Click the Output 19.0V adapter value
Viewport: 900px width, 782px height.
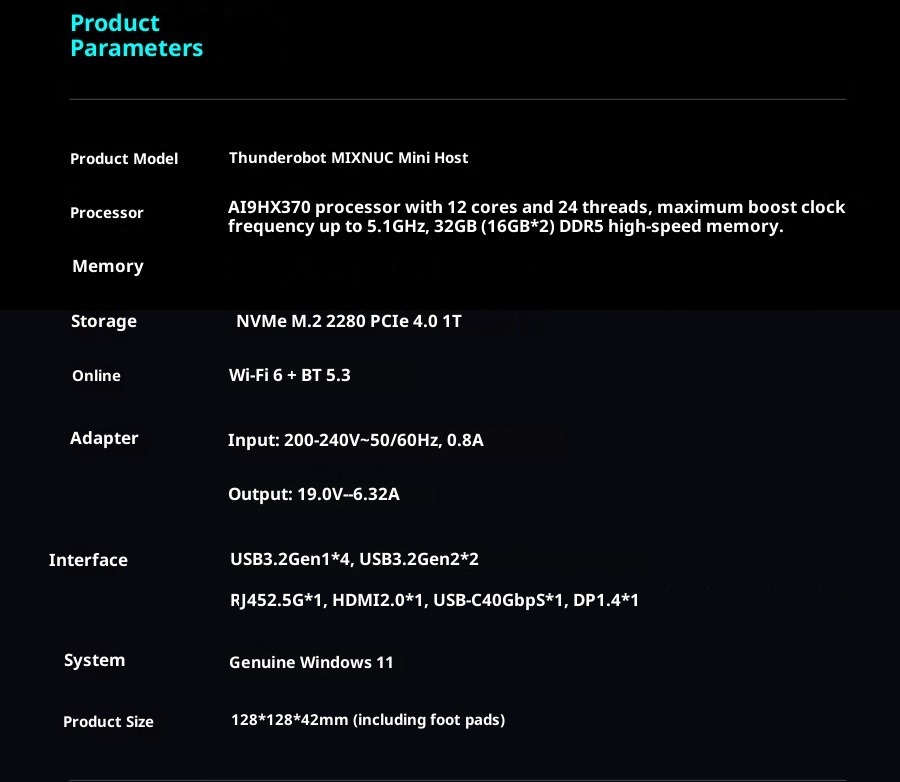pyautogui.click(x=313, y=494)
